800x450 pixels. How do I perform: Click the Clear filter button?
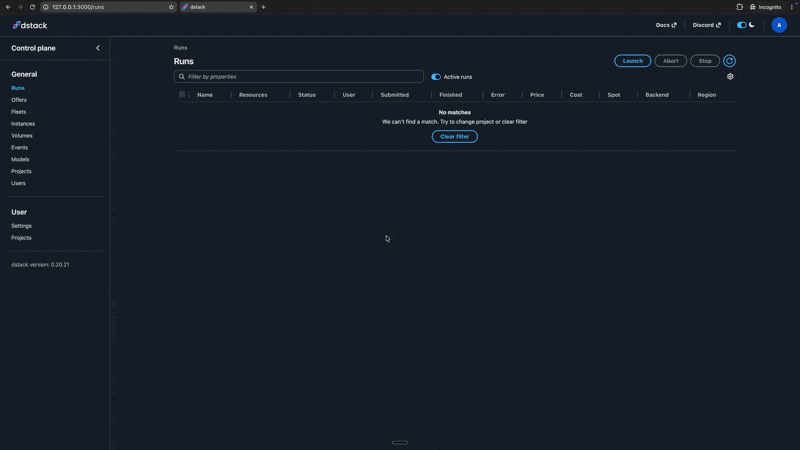tap(454, 137)
